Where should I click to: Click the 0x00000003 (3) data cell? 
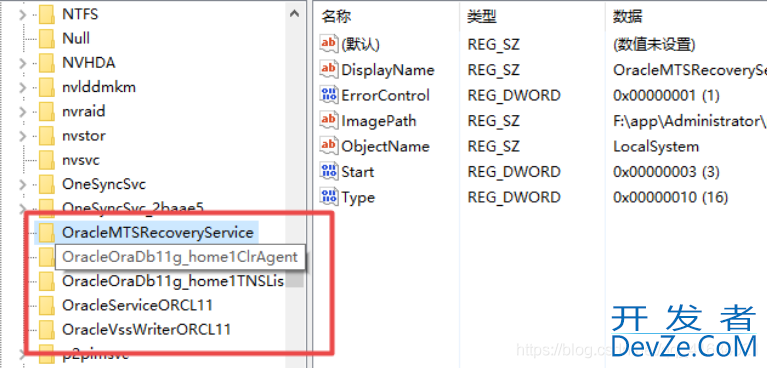click(x=666, y=172)
